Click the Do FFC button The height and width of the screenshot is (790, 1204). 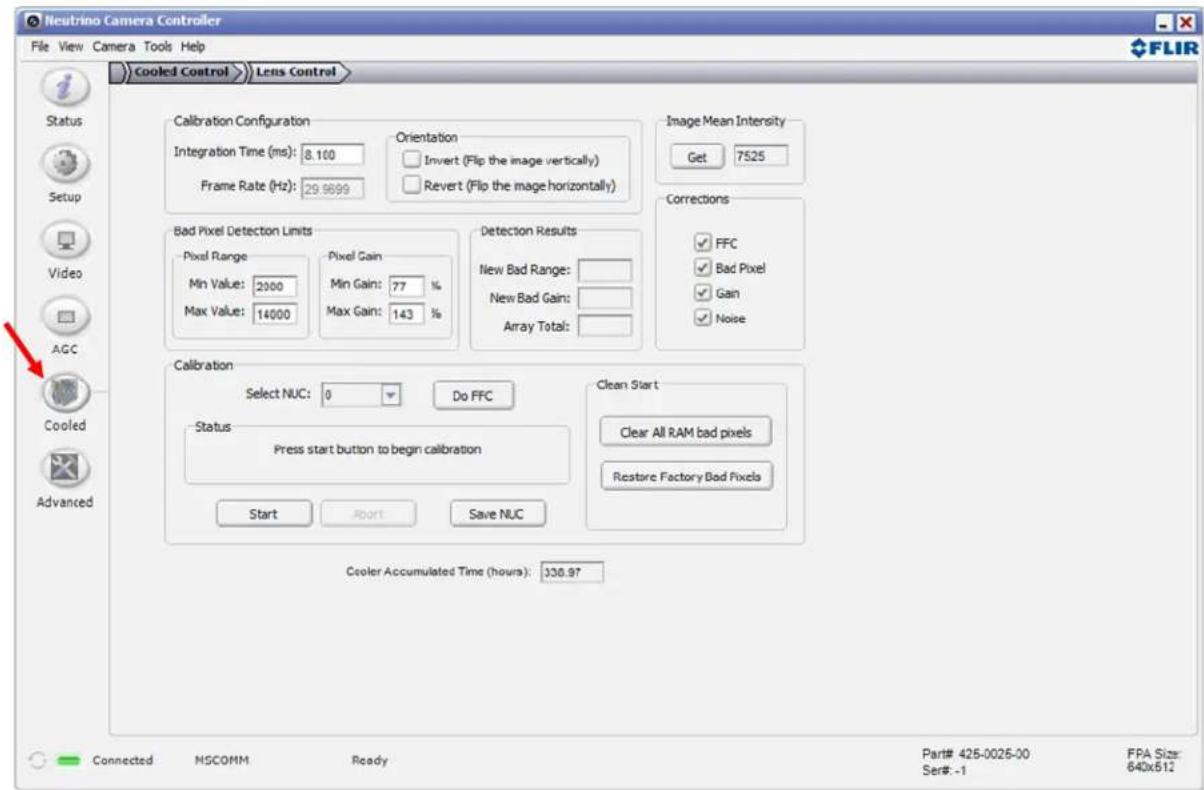[x=475, y=396]
